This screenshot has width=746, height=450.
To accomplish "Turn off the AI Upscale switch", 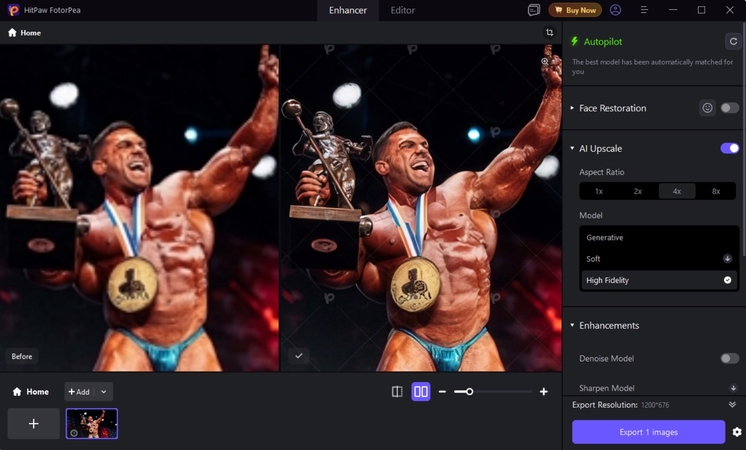I will [729, 148].
